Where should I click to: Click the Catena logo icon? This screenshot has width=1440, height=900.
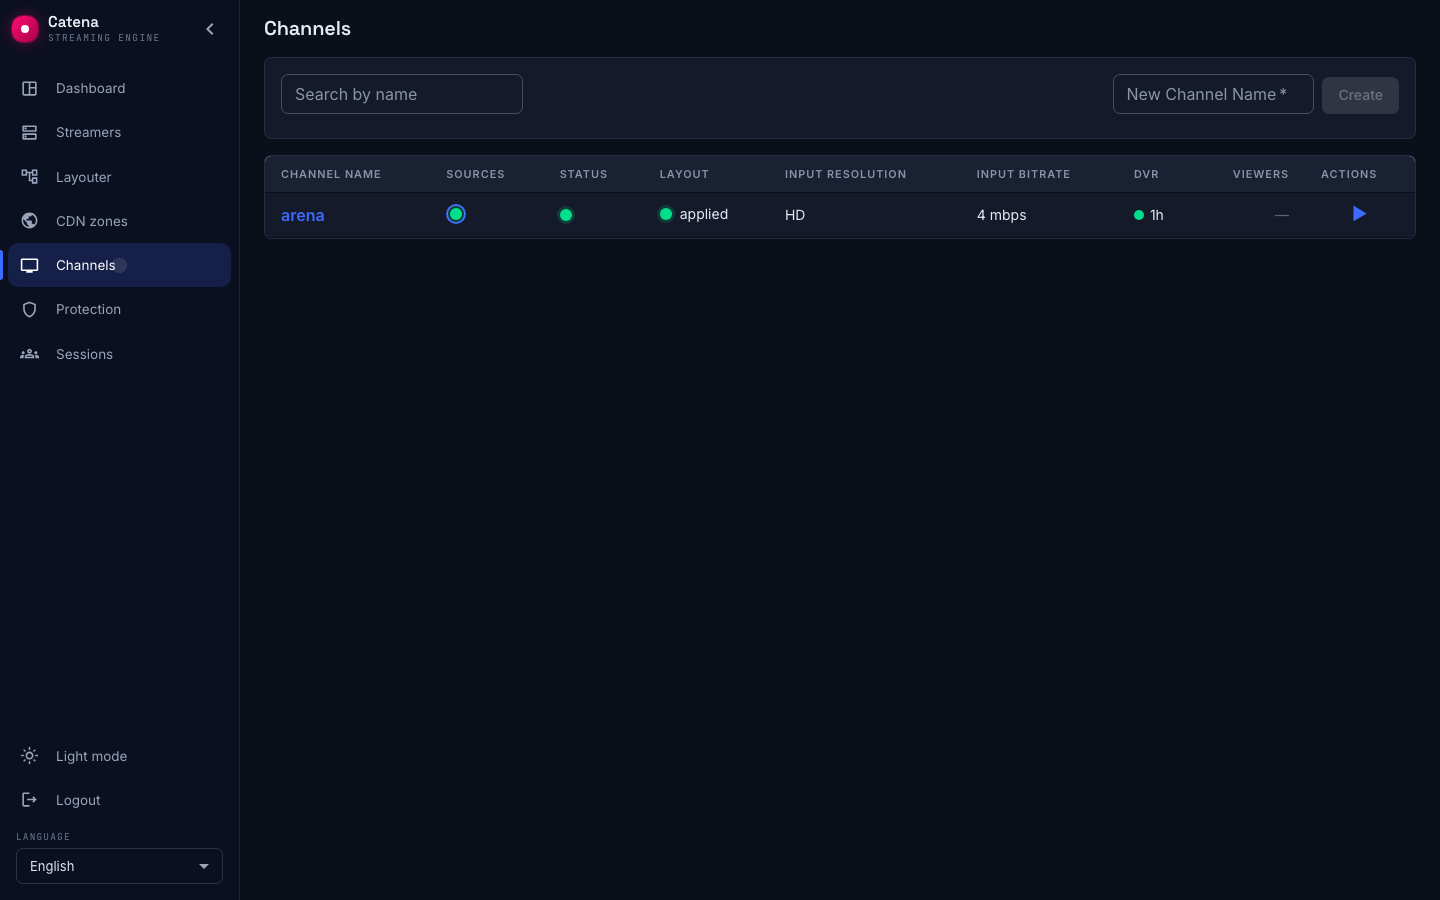click(x=25, y=29)
